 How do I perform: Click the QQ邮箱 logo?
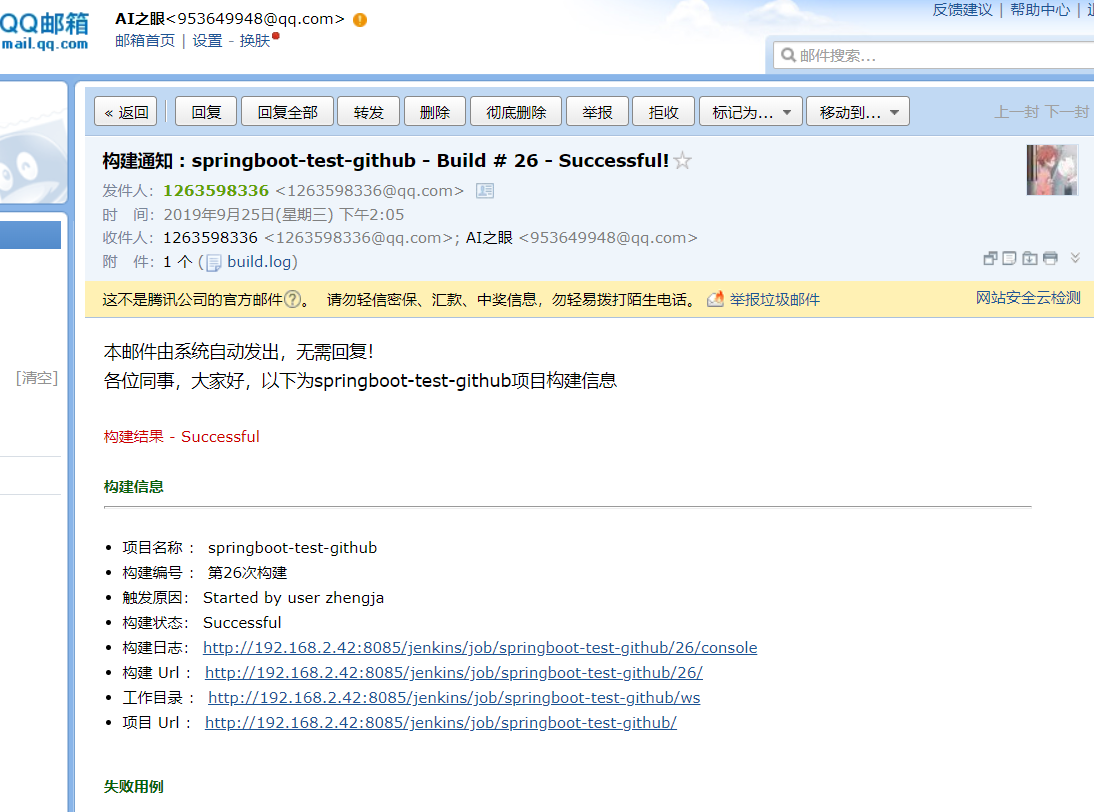coord(45,30)
